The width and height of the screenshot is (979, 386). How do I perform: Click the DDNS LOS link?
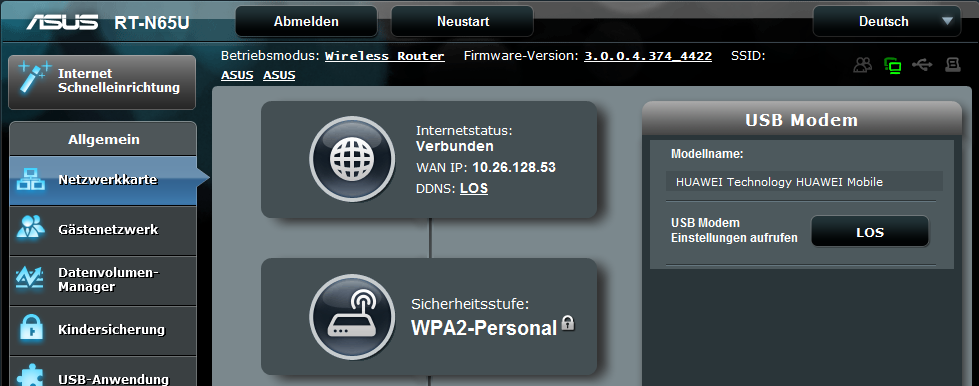point(474,188)
